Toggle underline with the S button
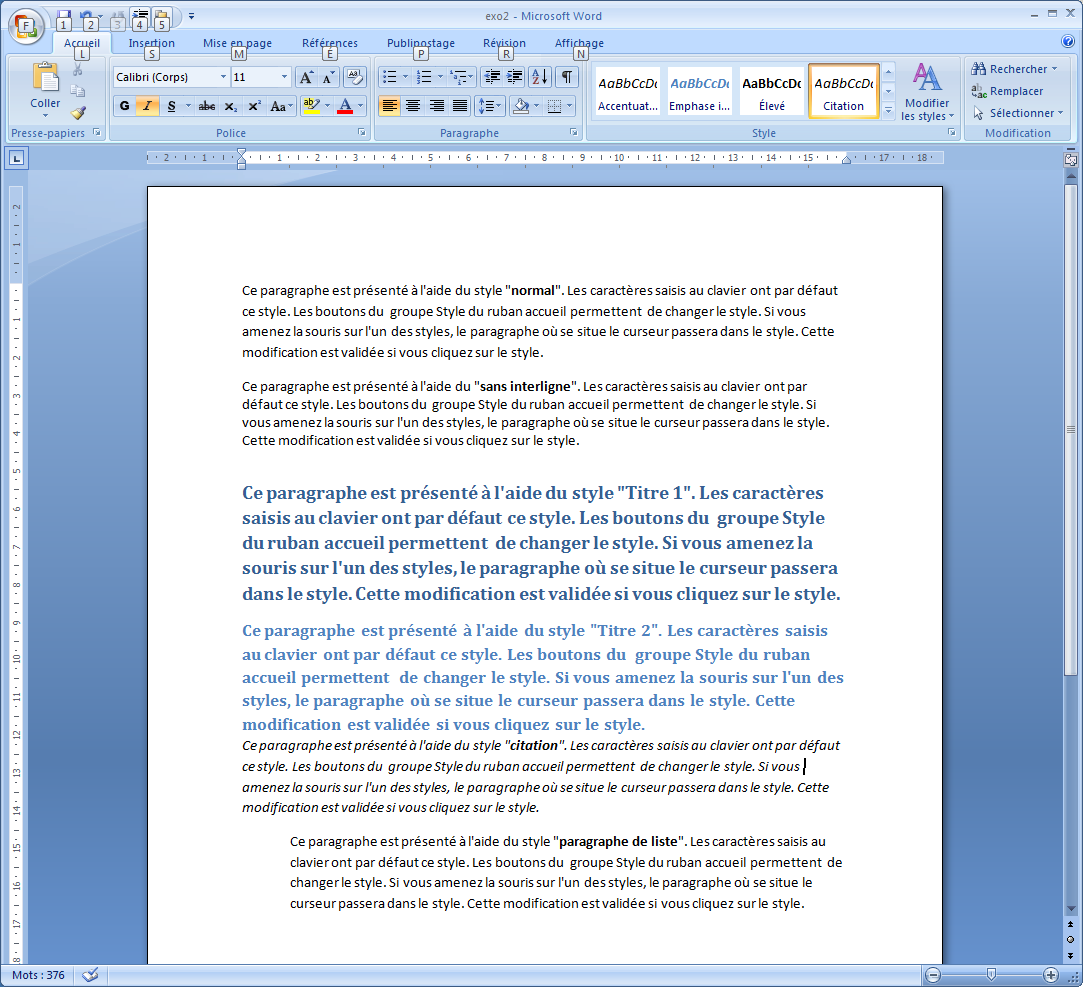1083x987 pixels. pyautogui.click(x=171, y=106)
